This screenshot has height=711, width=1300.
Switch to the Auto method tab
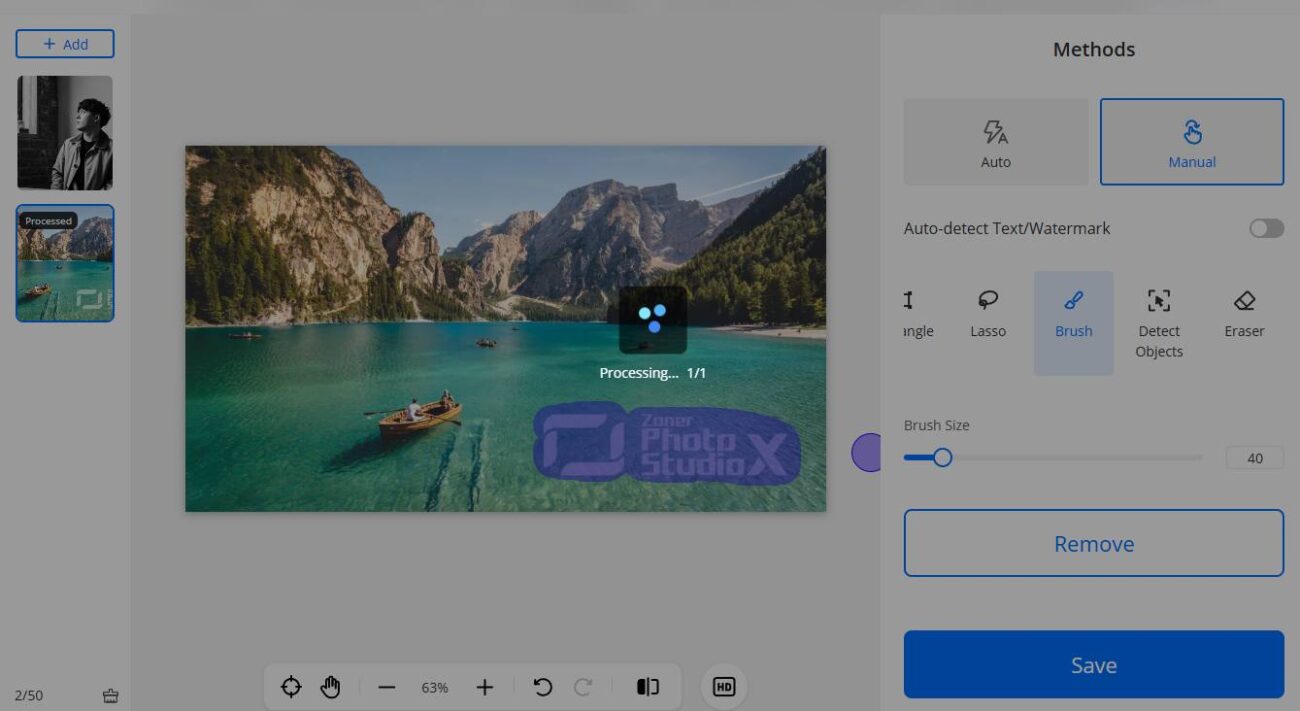coord(995,142)
